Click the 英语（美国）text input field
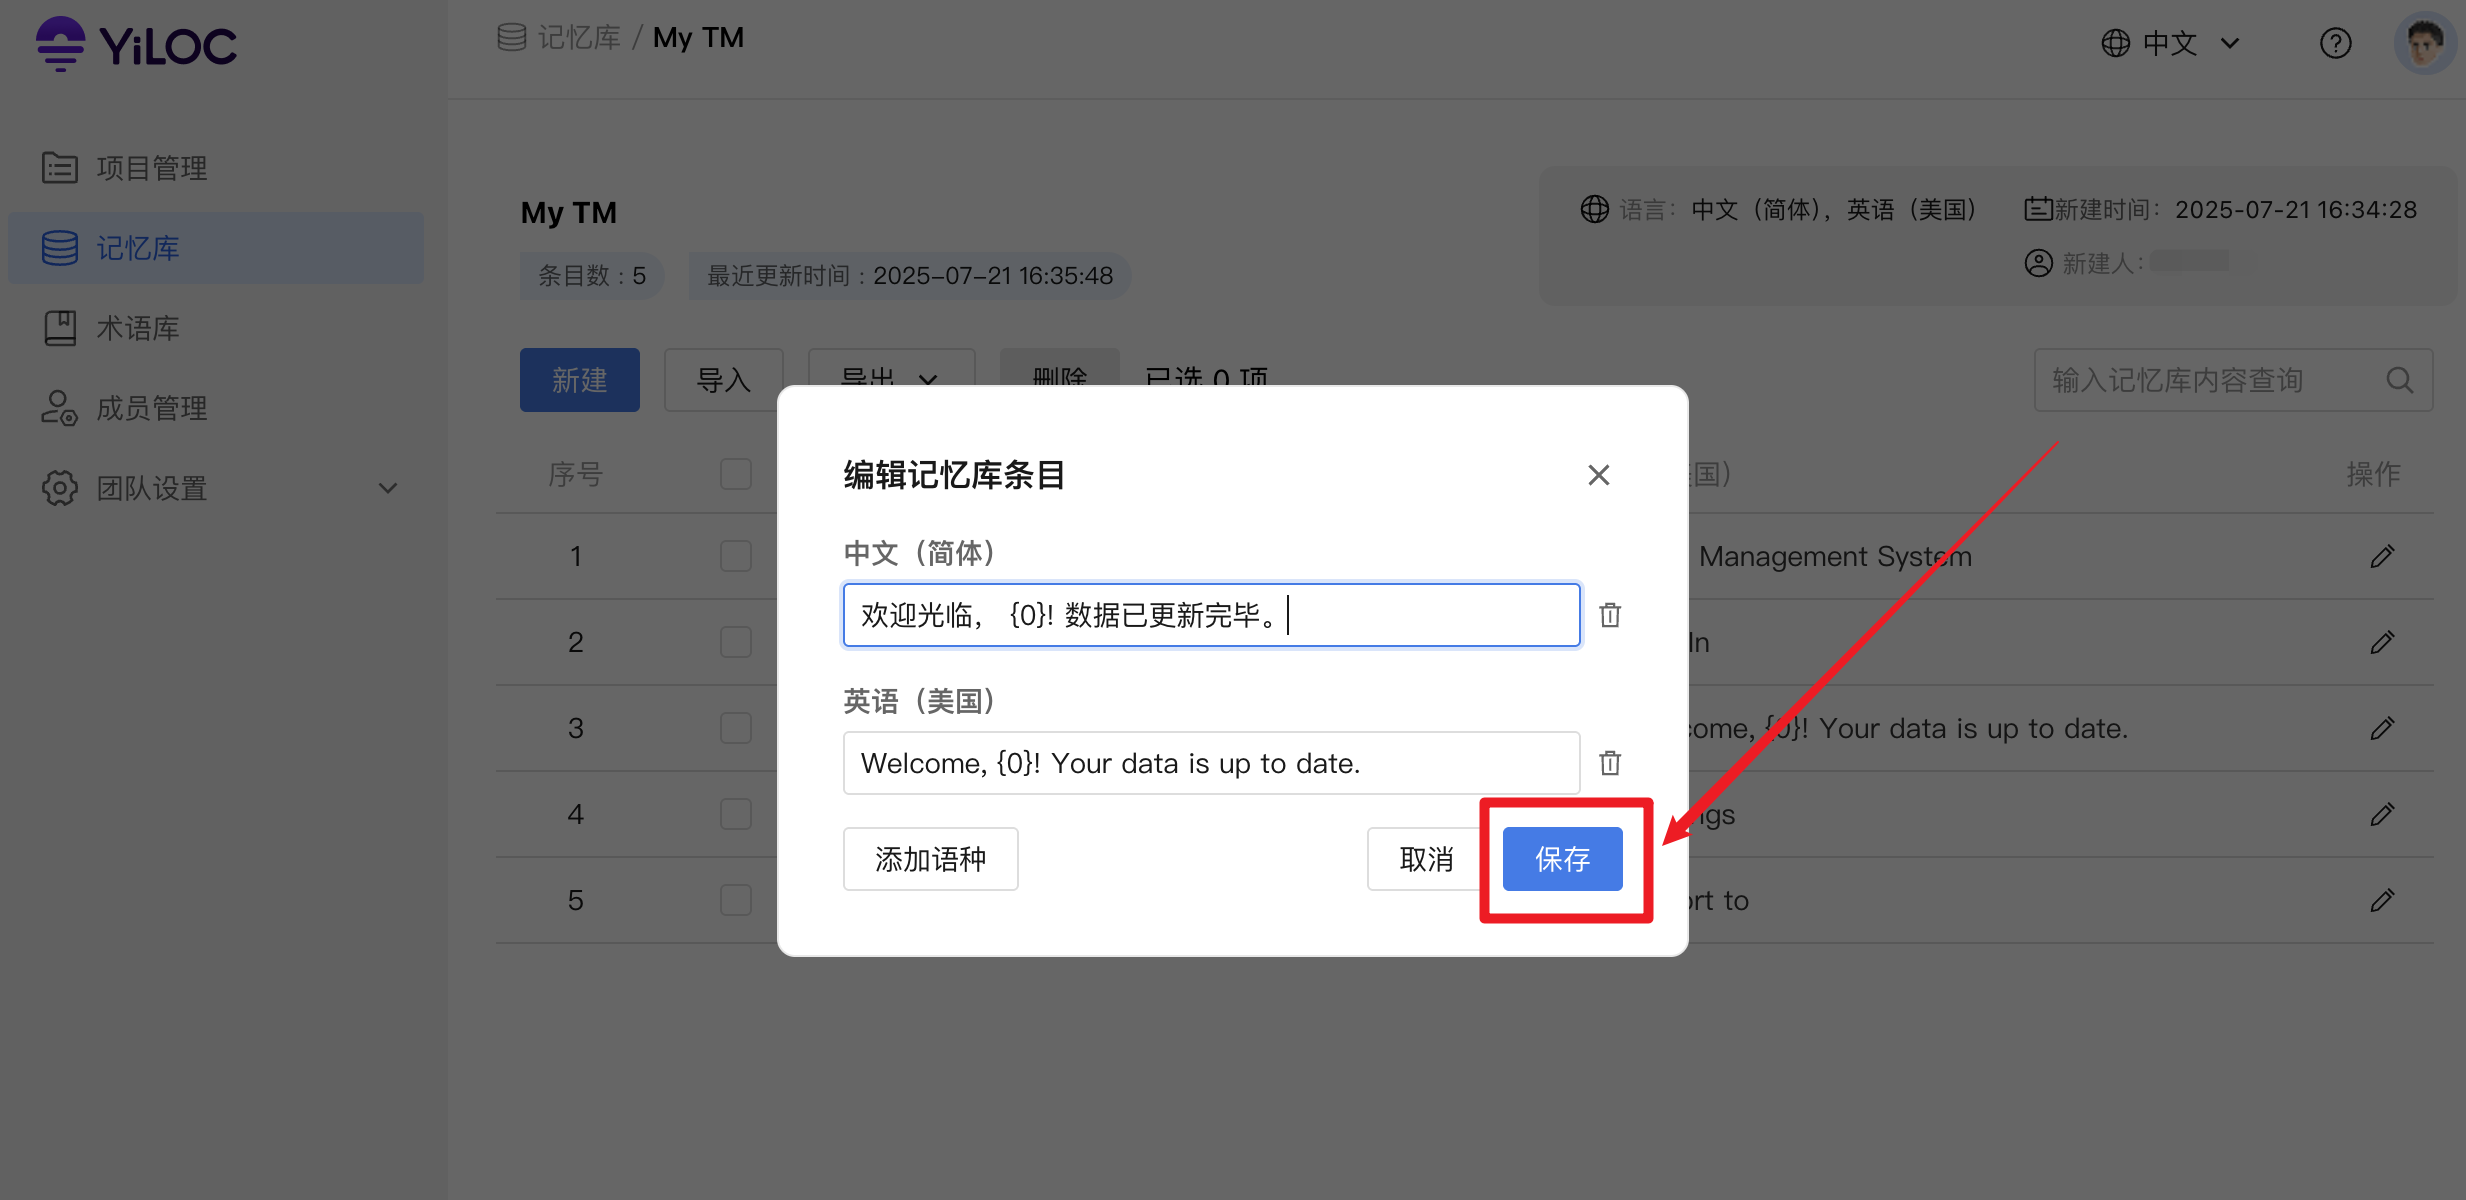Screen dimensions: 2466x1200 [1211, 763]
